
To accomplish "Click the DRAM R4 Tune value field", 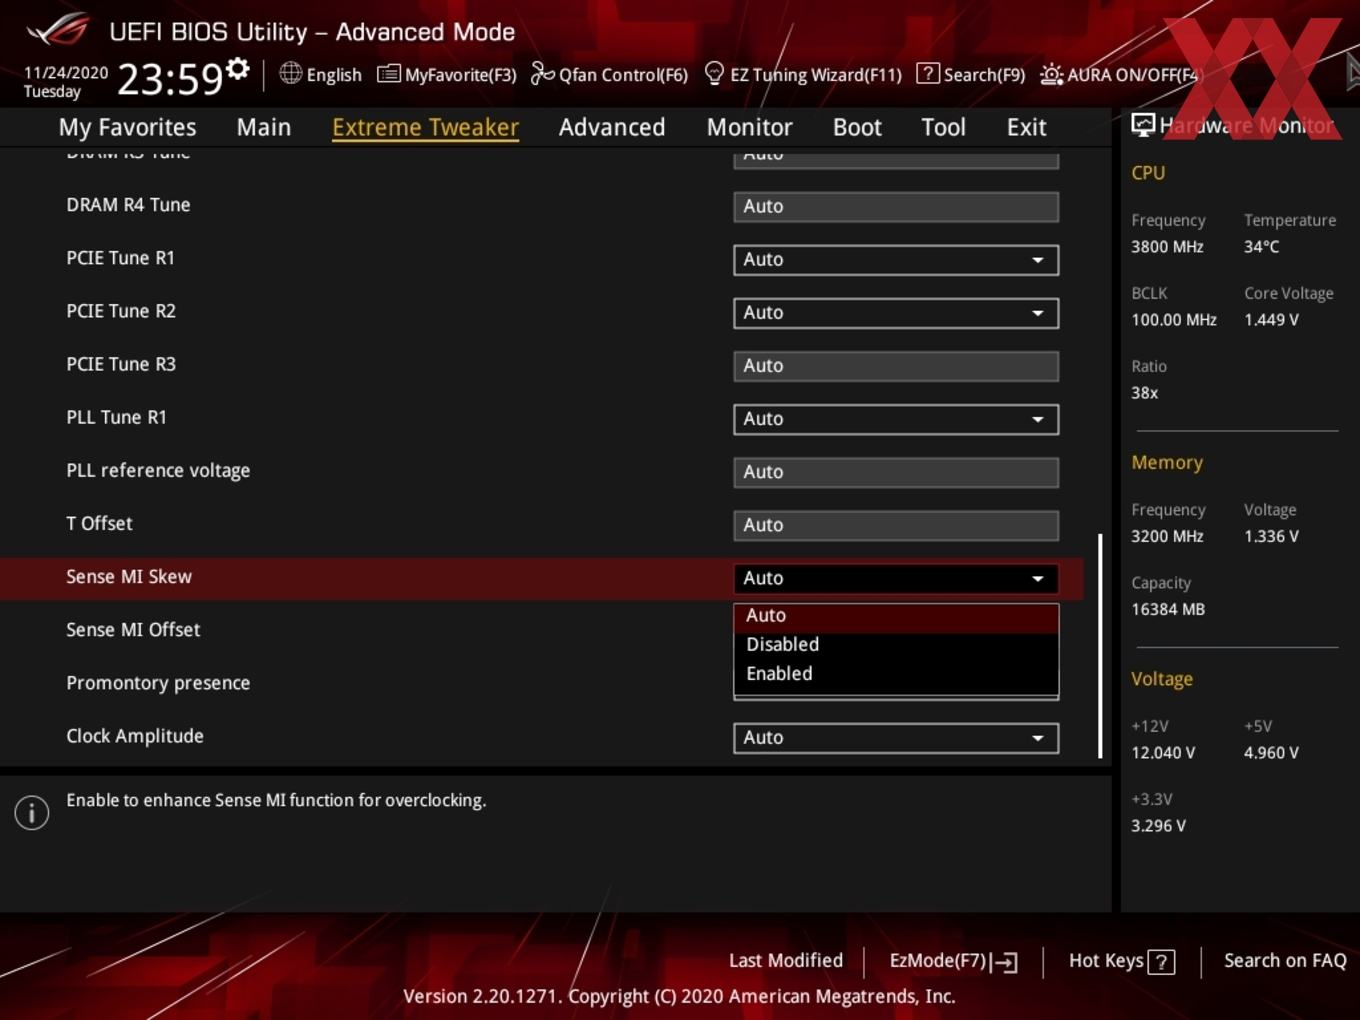I will coord(896,207).
